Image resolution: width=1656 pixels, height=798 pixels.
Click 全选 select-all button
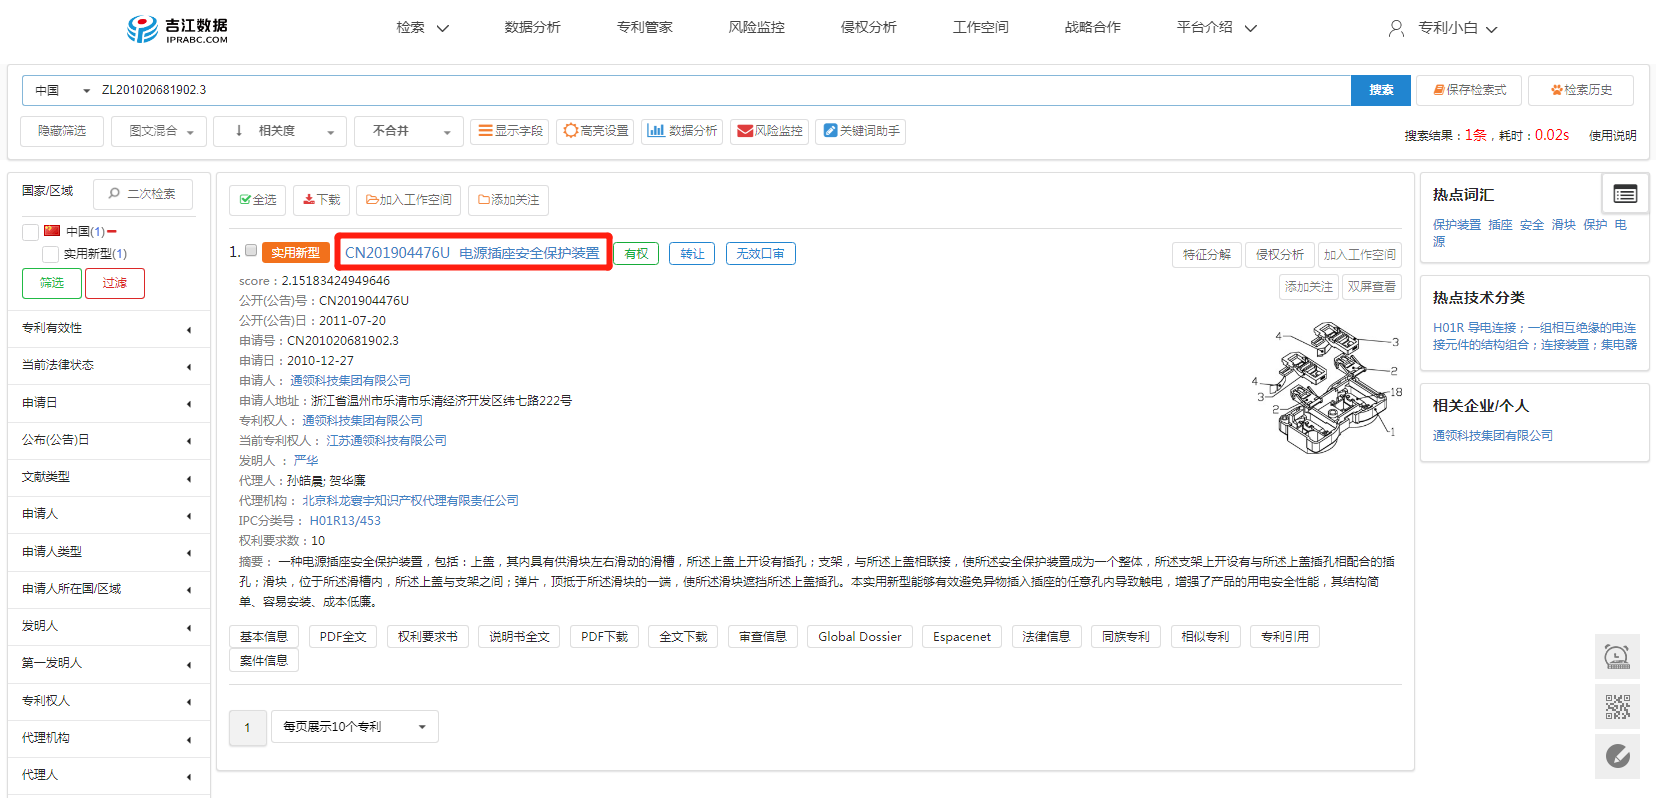pos(258,200)
